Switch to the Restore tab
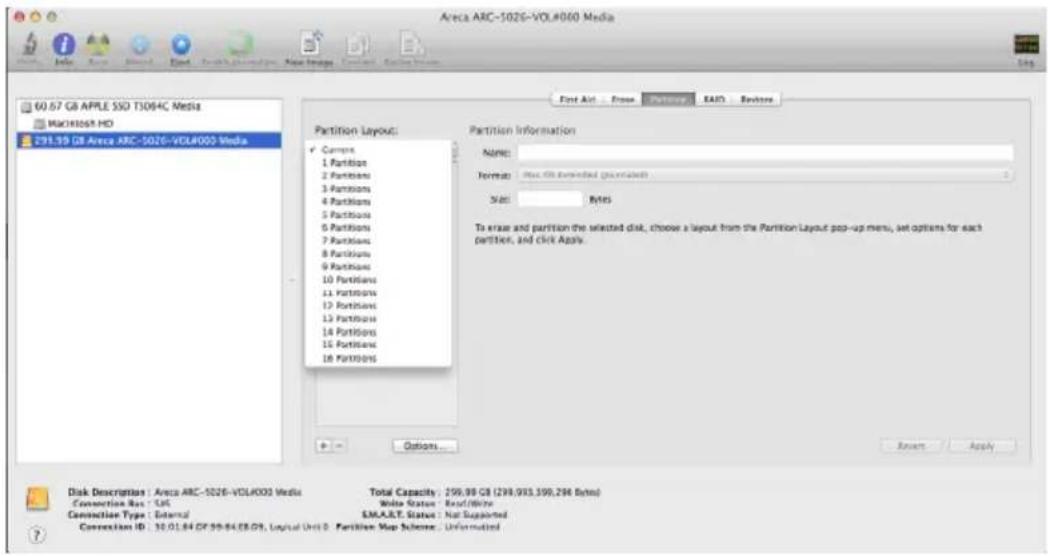This screenshot has height=556, width=1048. point(756,99)
